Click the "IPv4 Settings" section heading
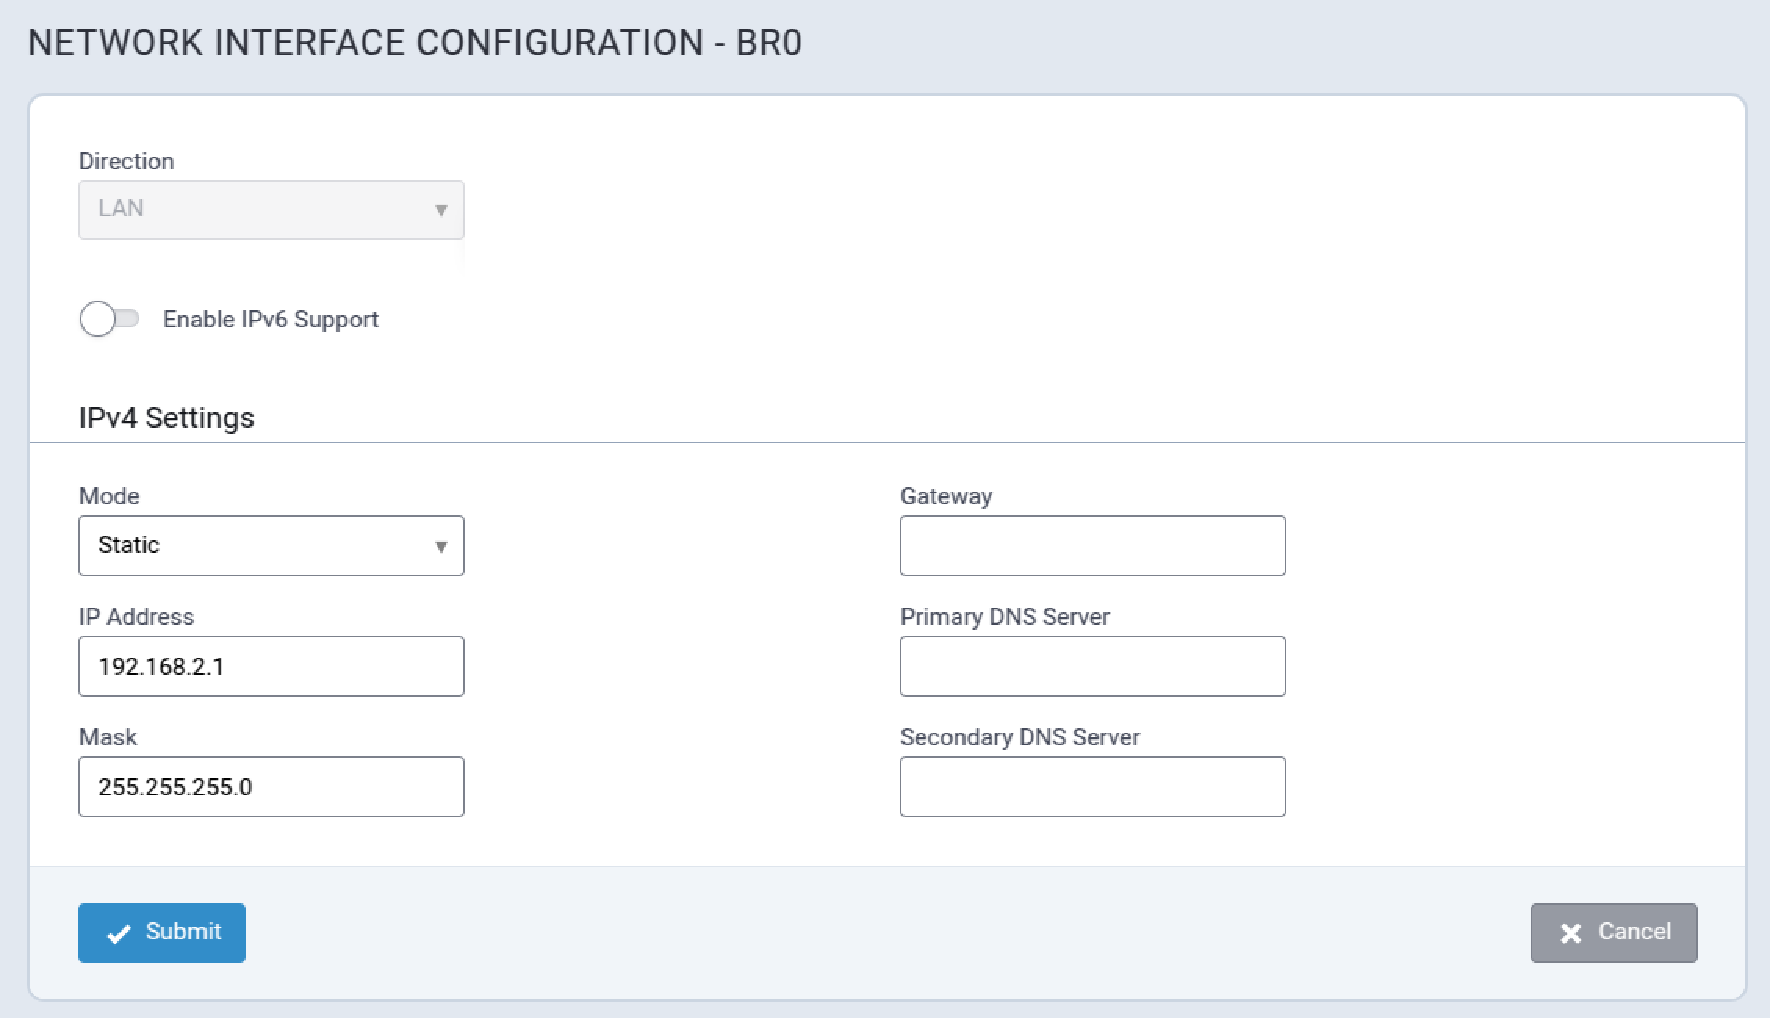This screenshot has height=1018, width=1770. 167,418
